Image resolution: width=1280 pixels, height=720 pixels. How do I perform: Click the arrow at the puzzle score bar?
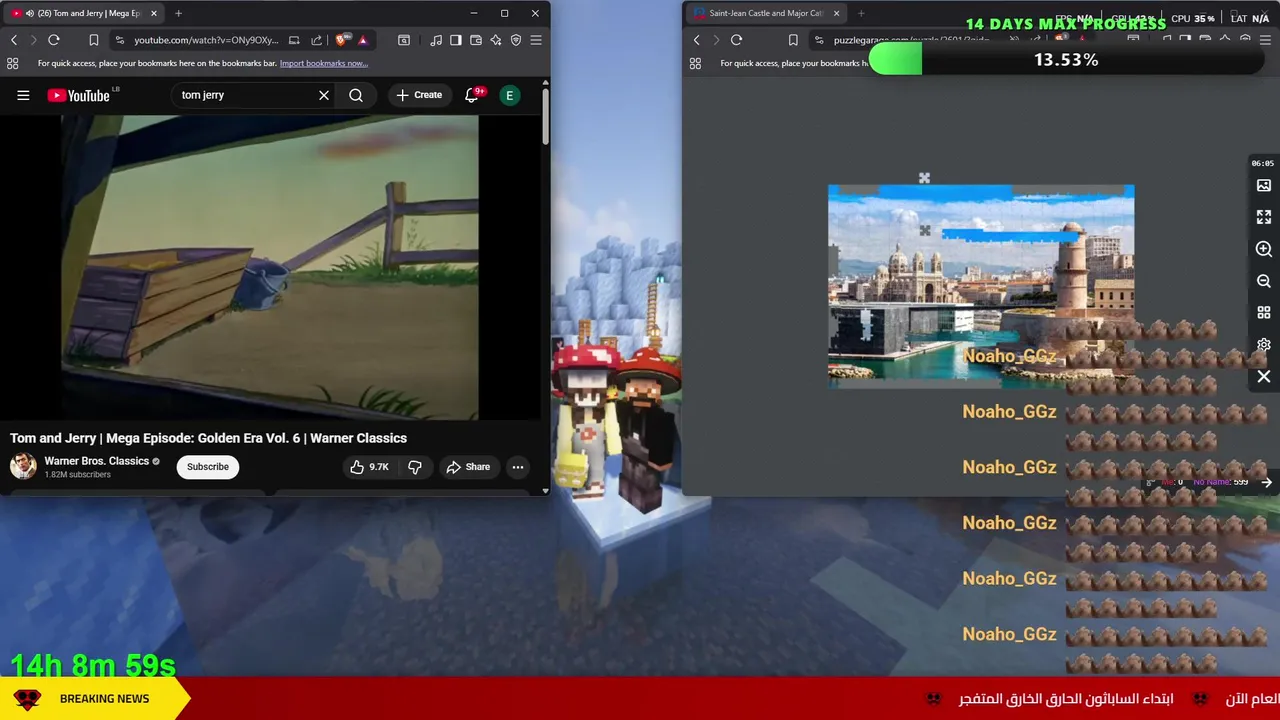(1267, 482)
